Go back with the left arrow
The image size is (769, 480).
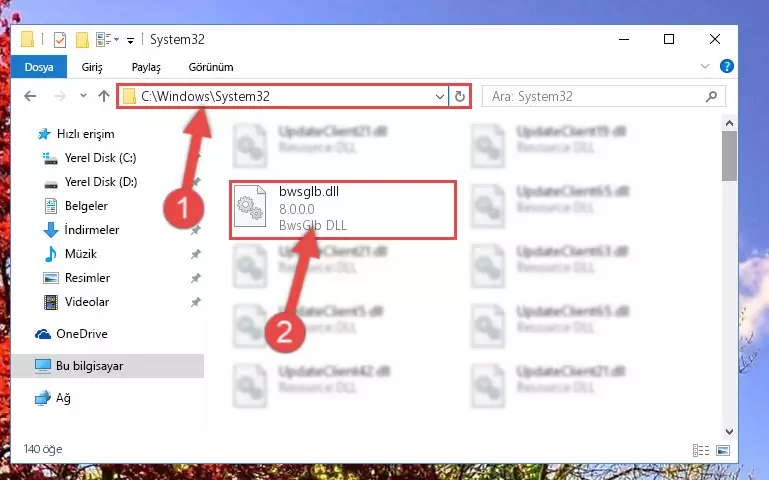click(30, 96)
